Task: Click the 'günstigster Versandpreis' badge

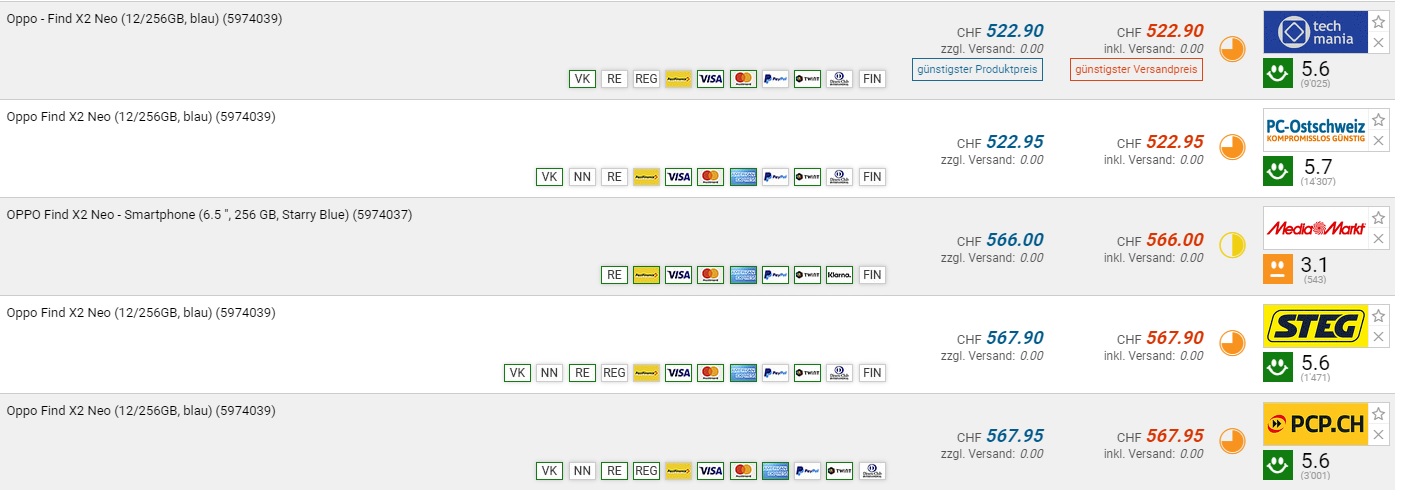Action: click(1136, 69)
